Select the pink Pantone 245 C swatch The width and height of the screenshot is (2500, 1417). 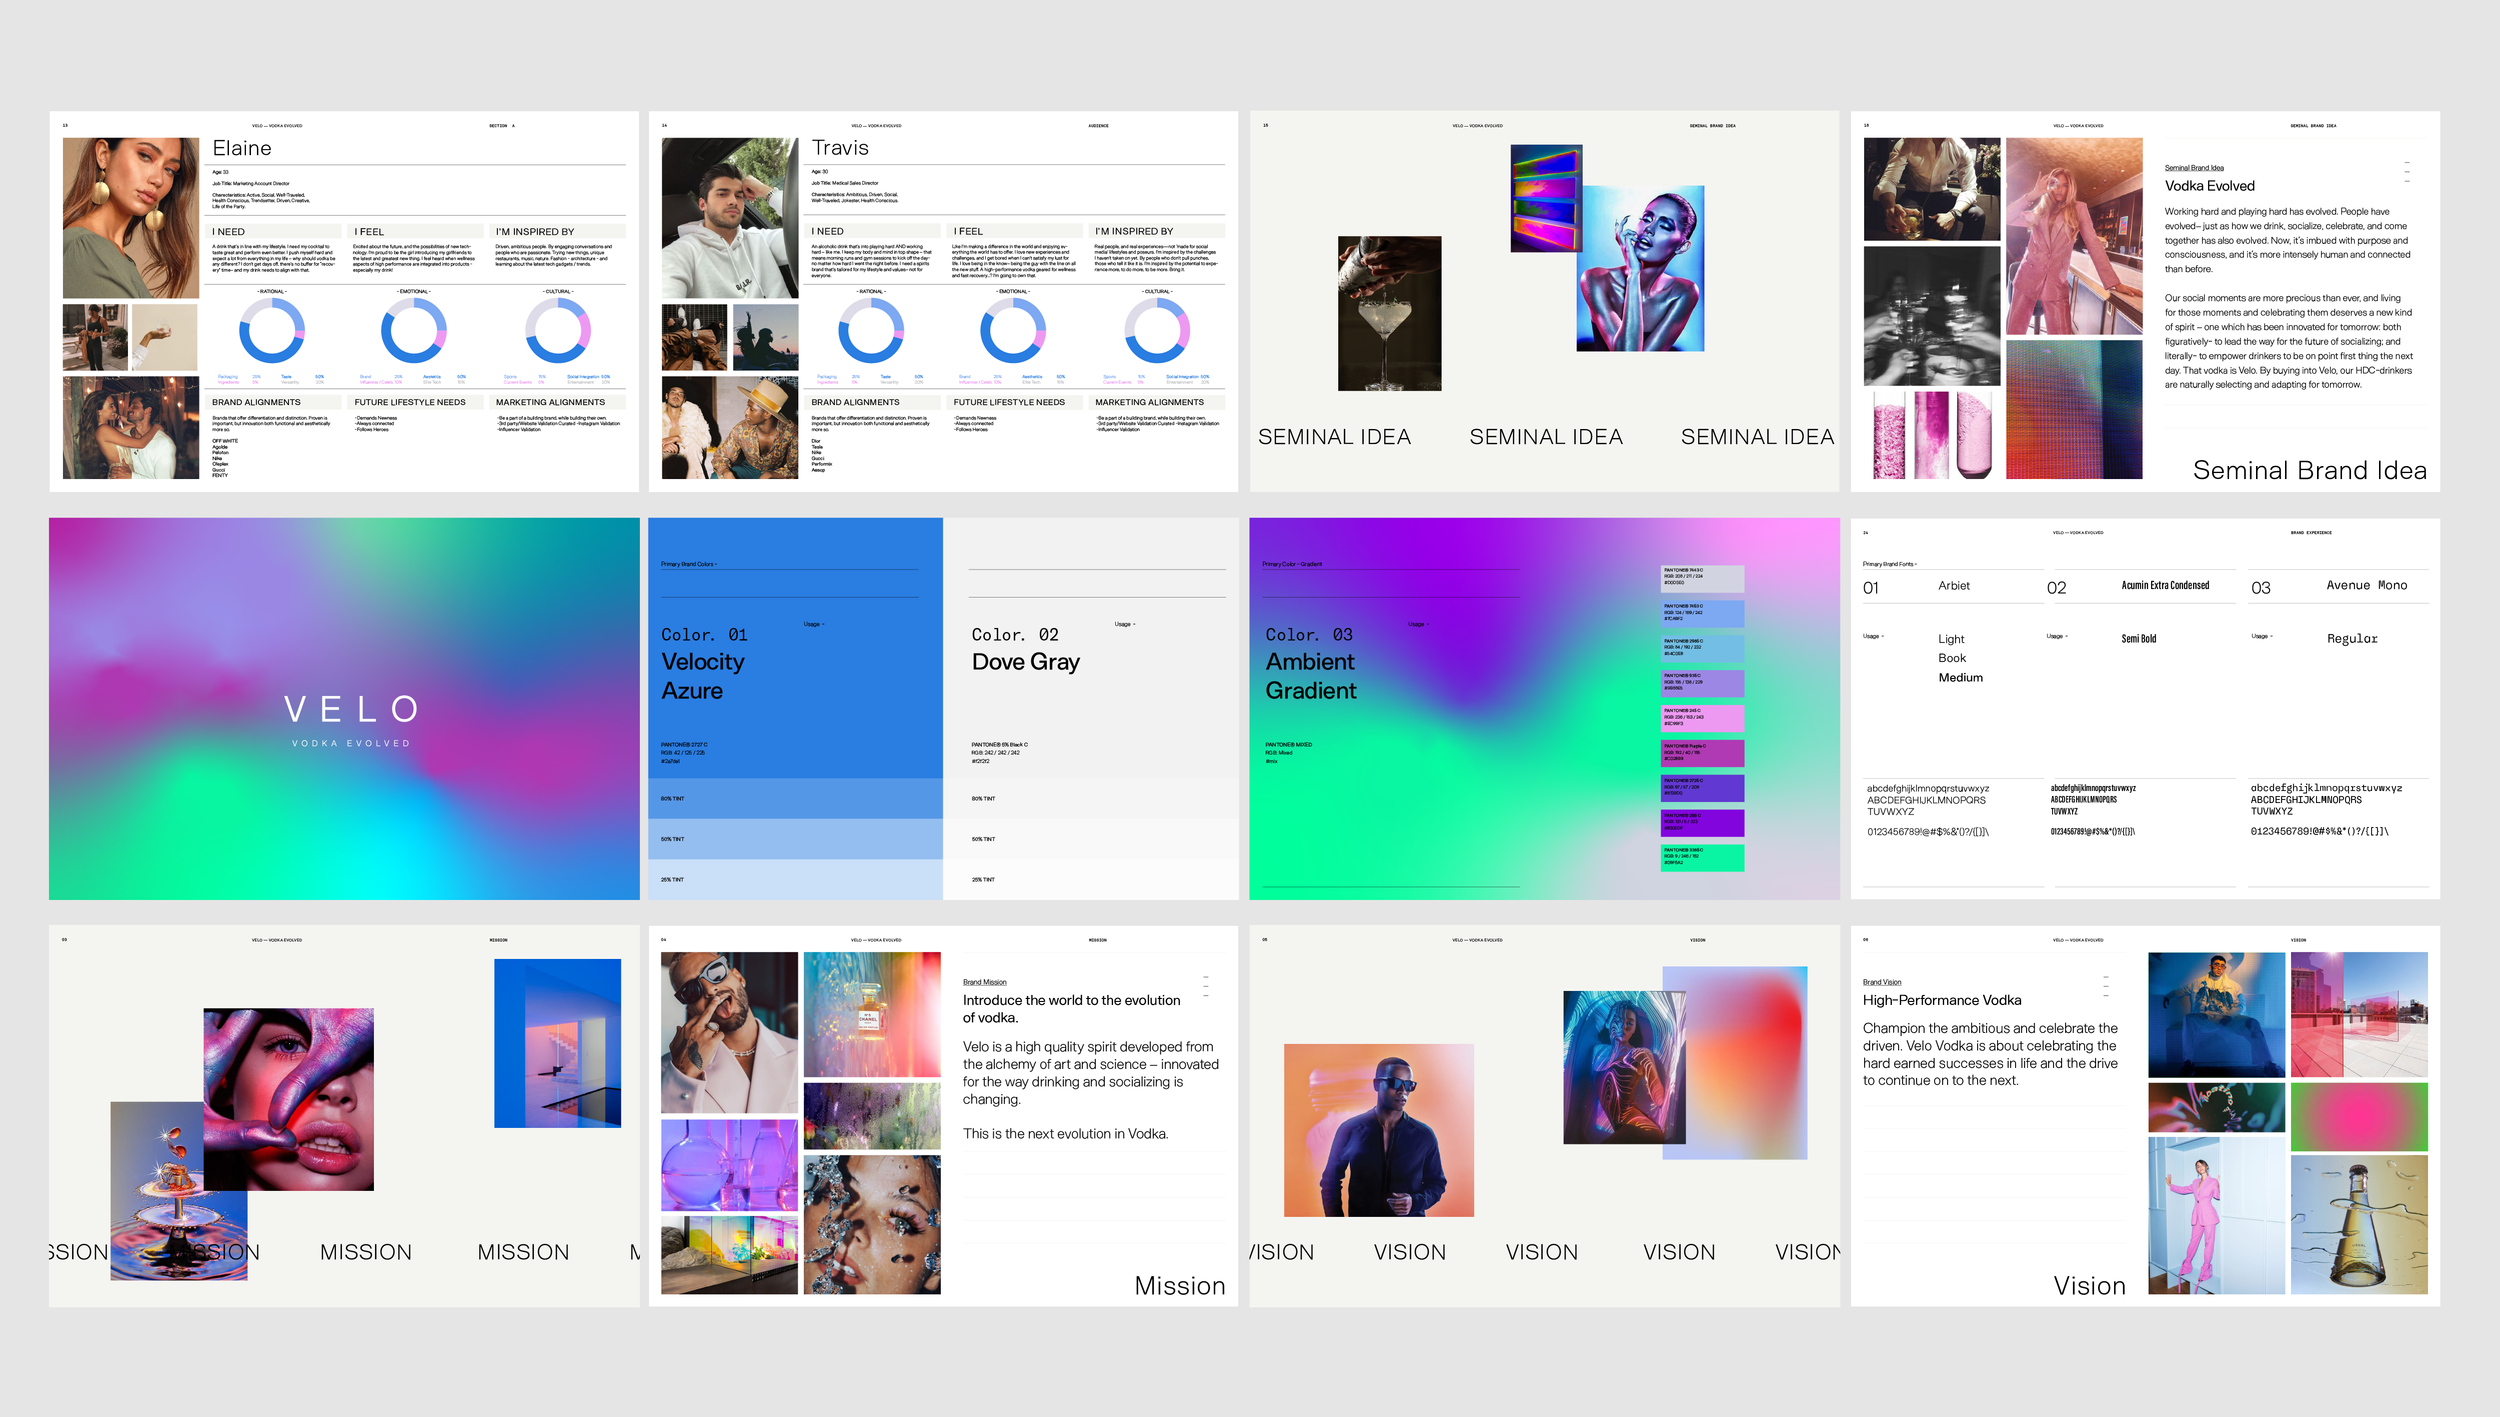1703,718
